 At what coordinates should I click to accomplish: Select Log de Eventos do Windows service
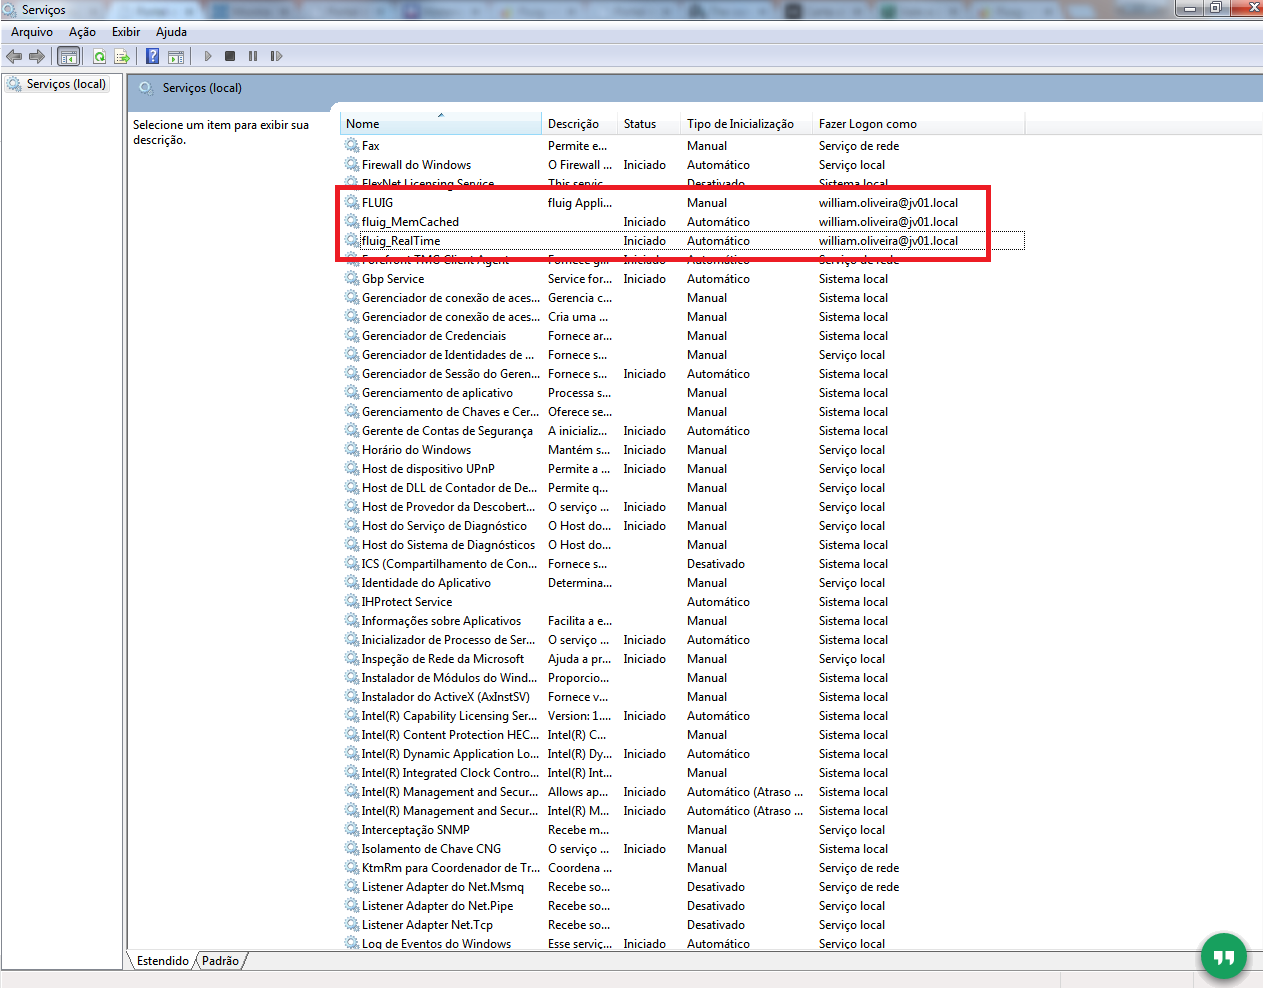tap(436, 943)
